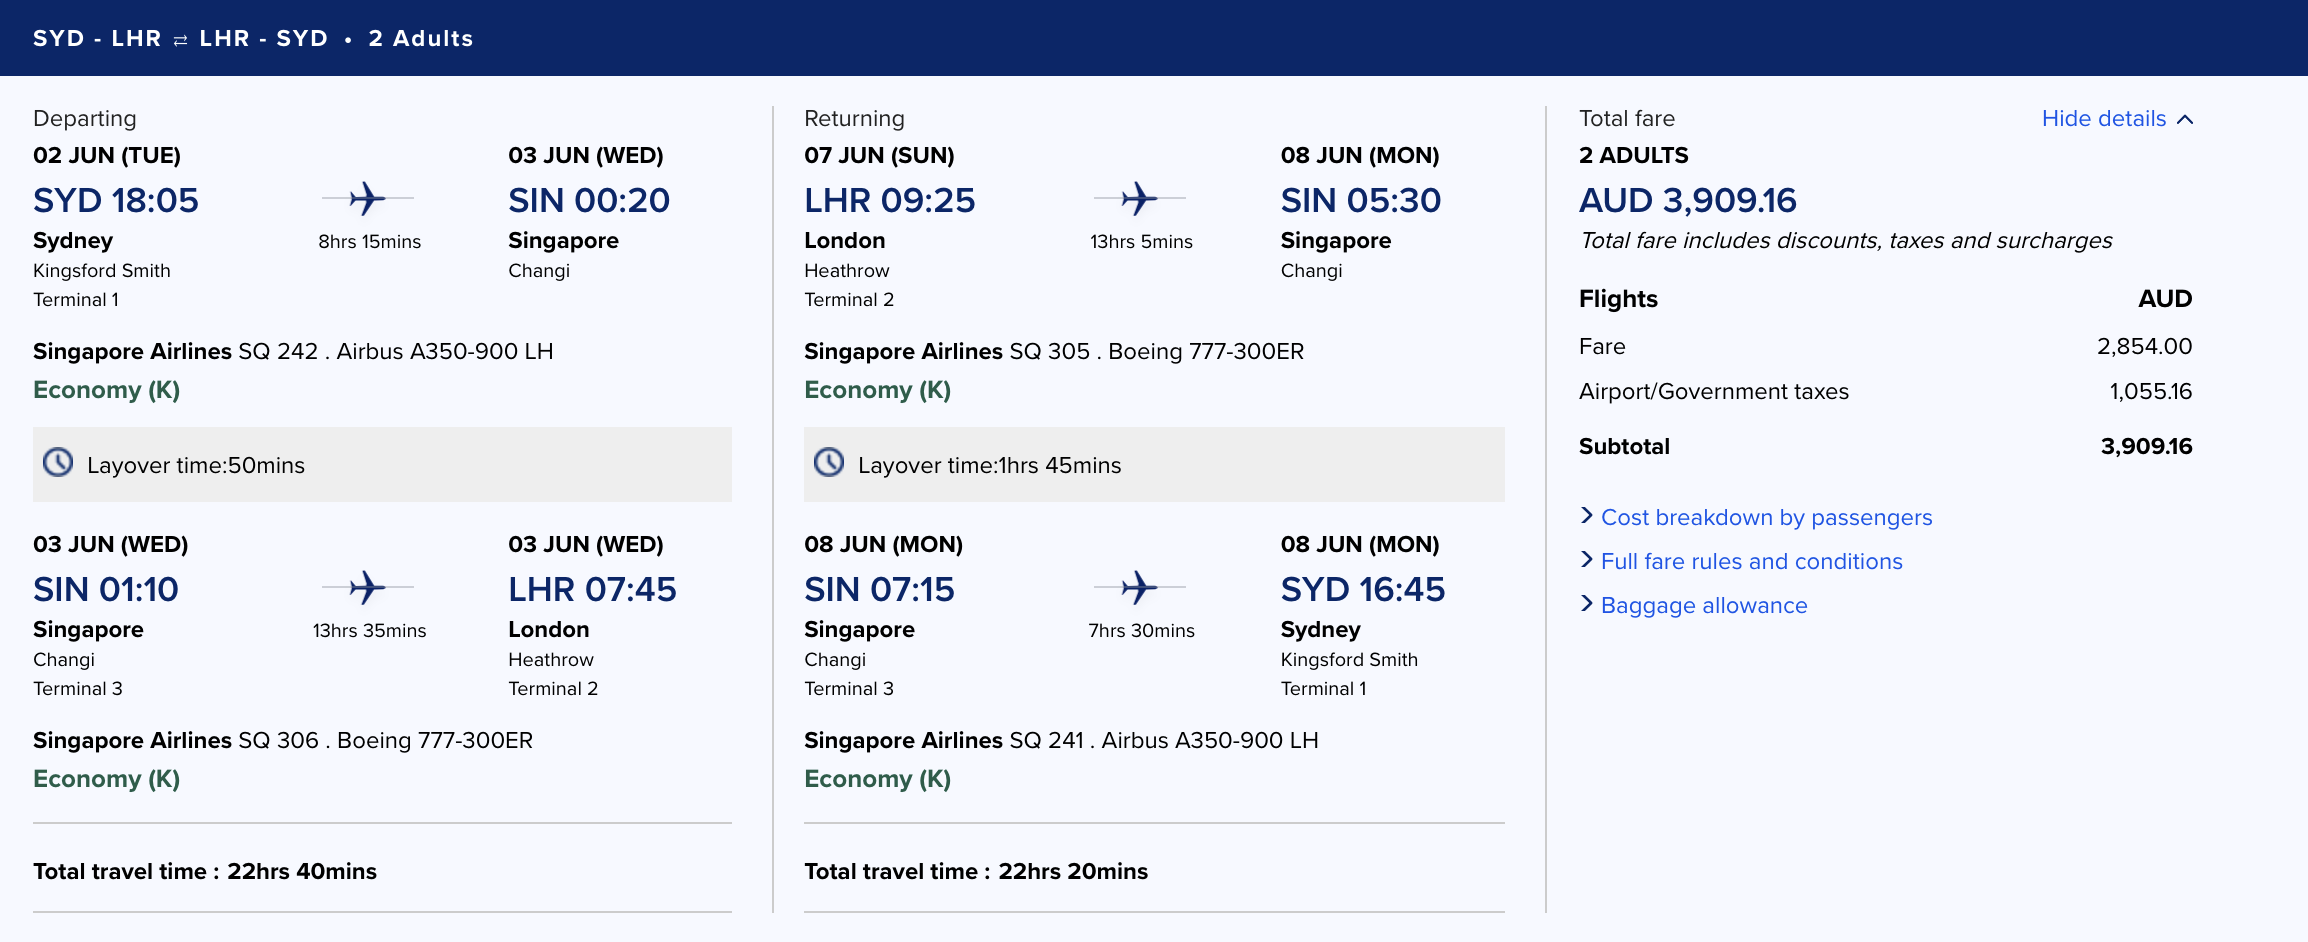Viewport: 2308px width, 942px height.
Task: Click the airplane icon on the LHR-SIN segment
Action: coord(1138,199)
